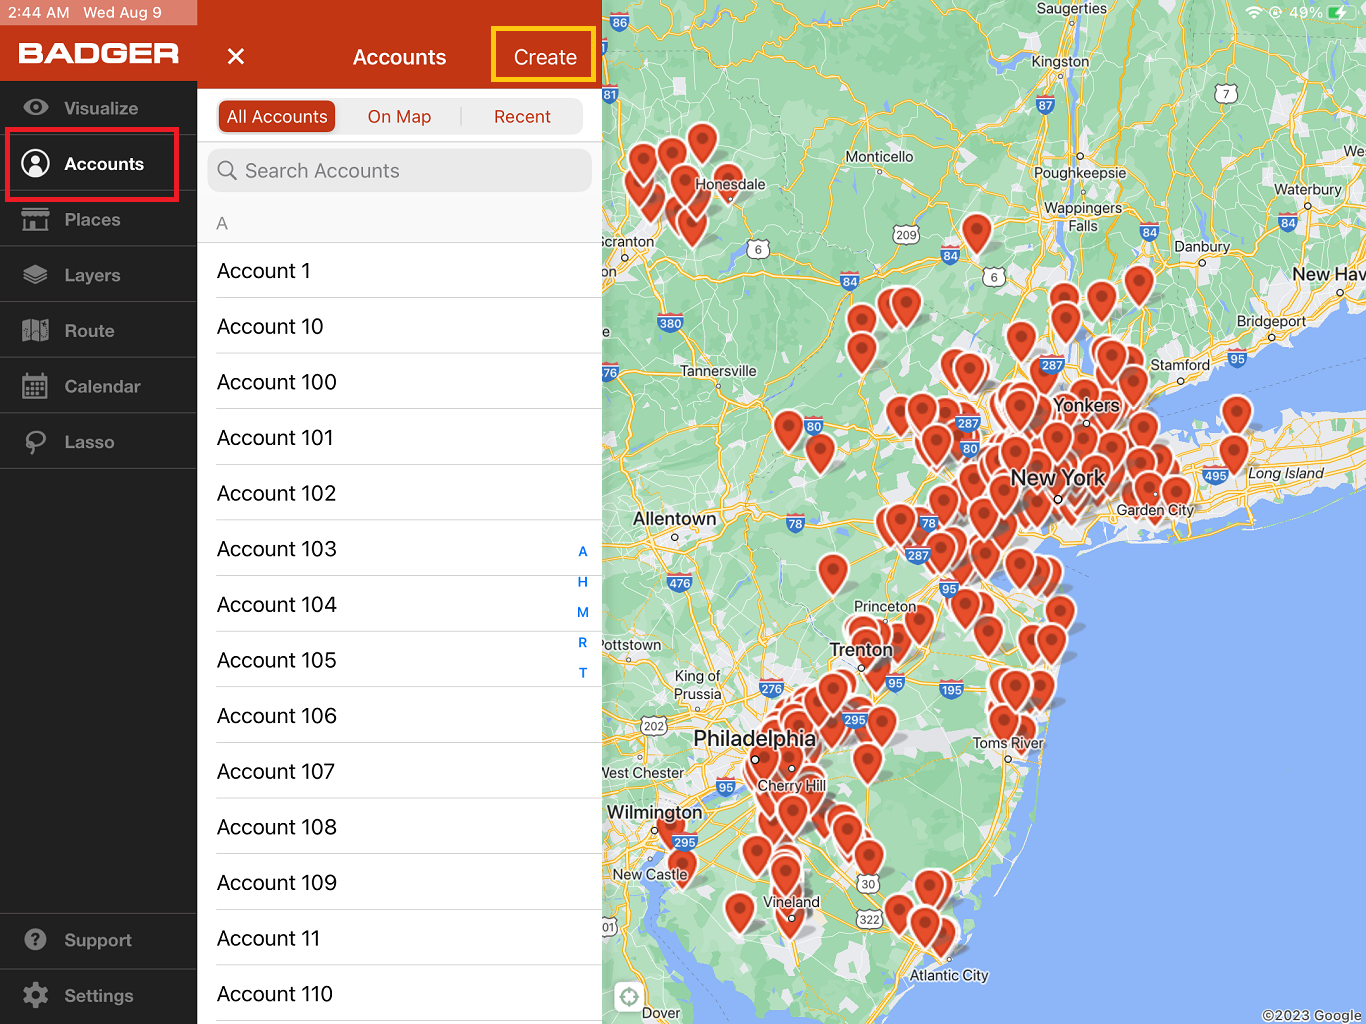
Task: Switch to On Map tab
Action: pyautogui.click(x=399, y=117)
